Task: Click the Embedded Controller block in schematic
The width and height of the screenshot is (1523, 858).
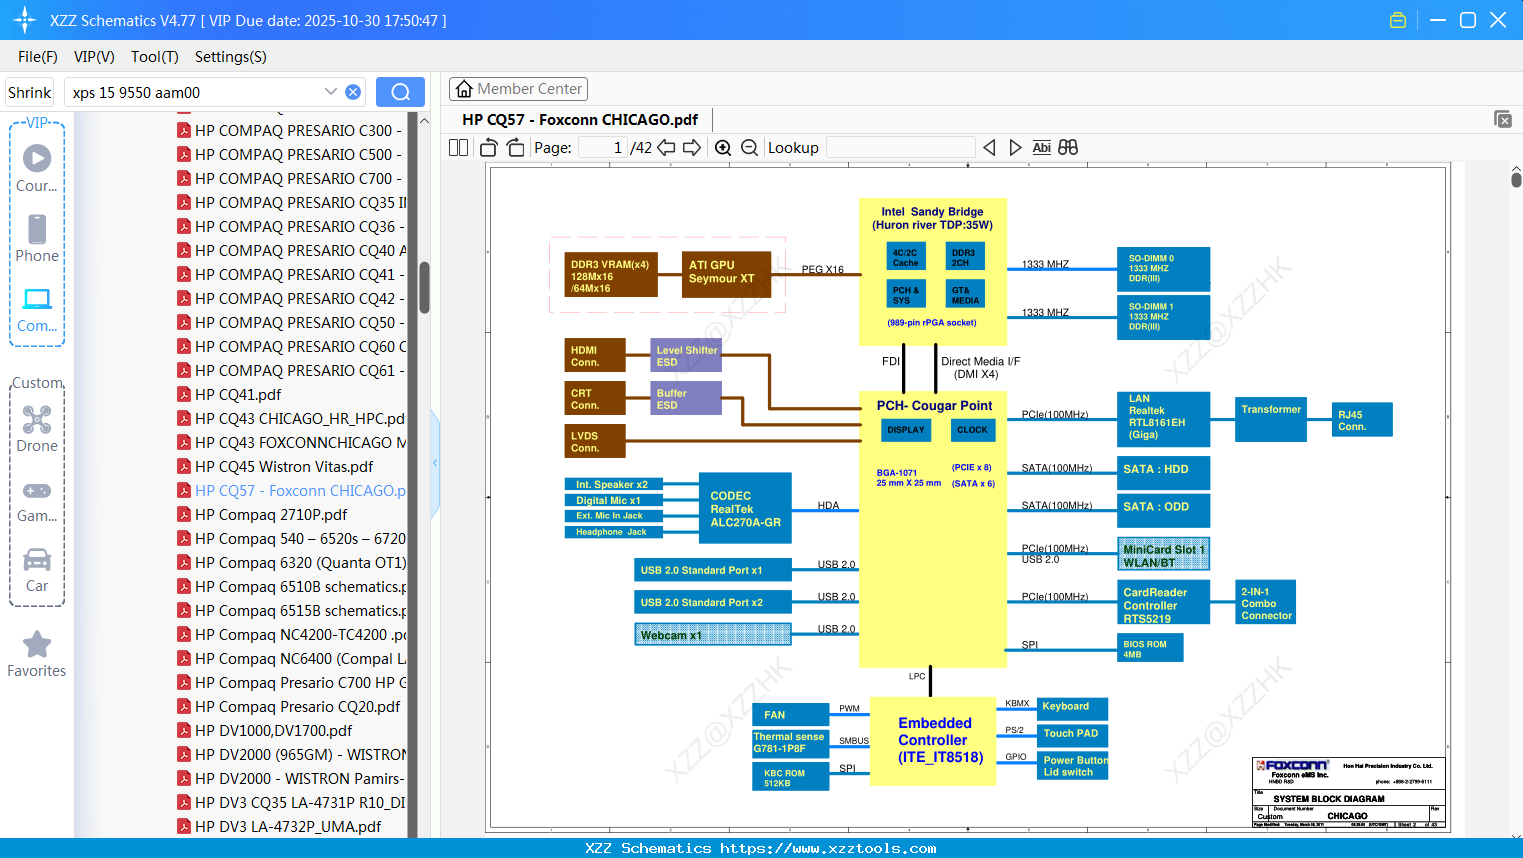Action: pos(933,740)
